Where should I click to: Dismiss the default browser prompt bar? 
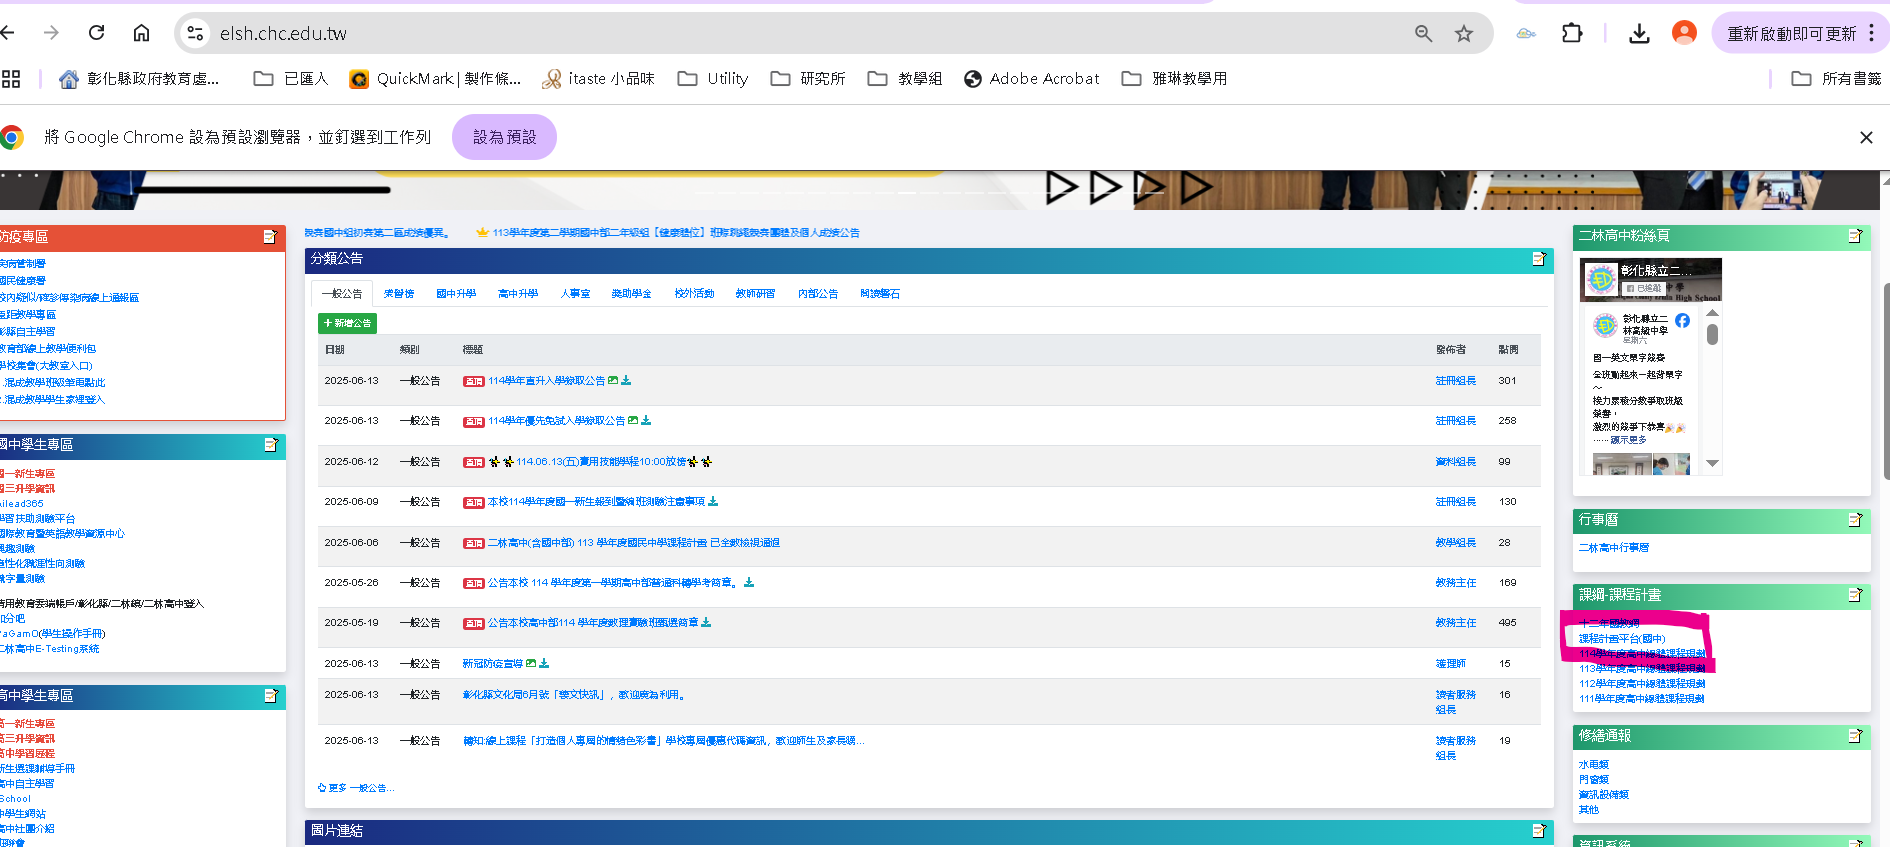pos(1865,138)
